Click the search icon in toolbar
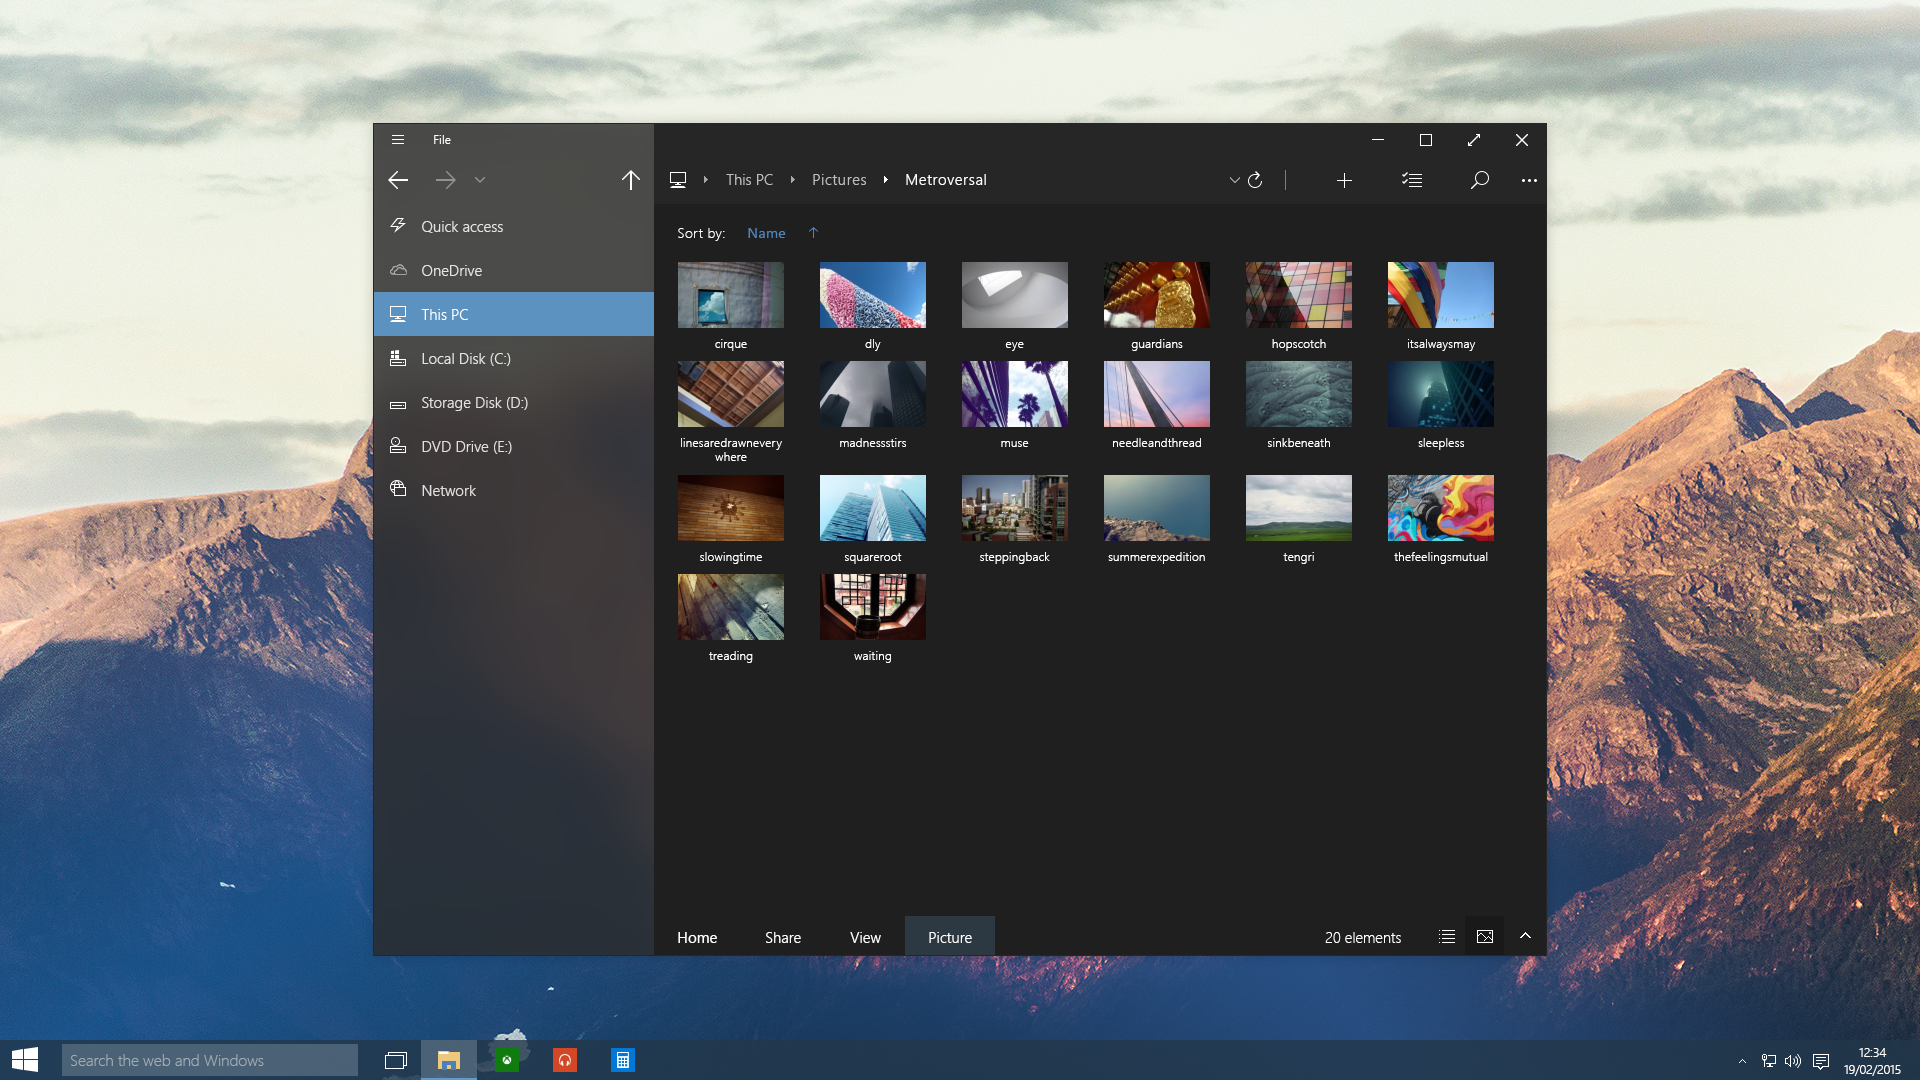This screenshot has height=1080, width=1920. point(1480,179)
